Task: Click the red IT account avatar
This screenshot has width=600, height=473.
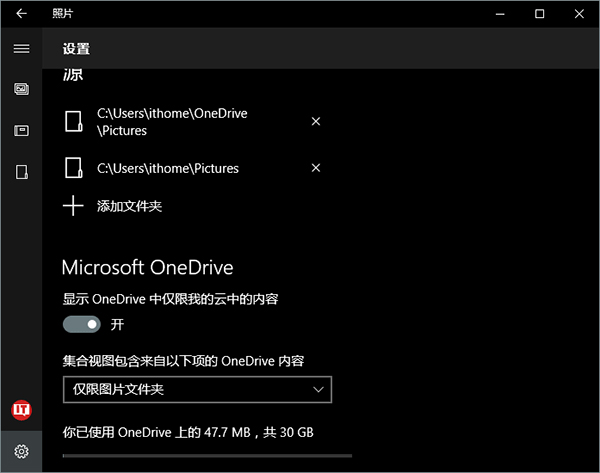Action: 21,410
